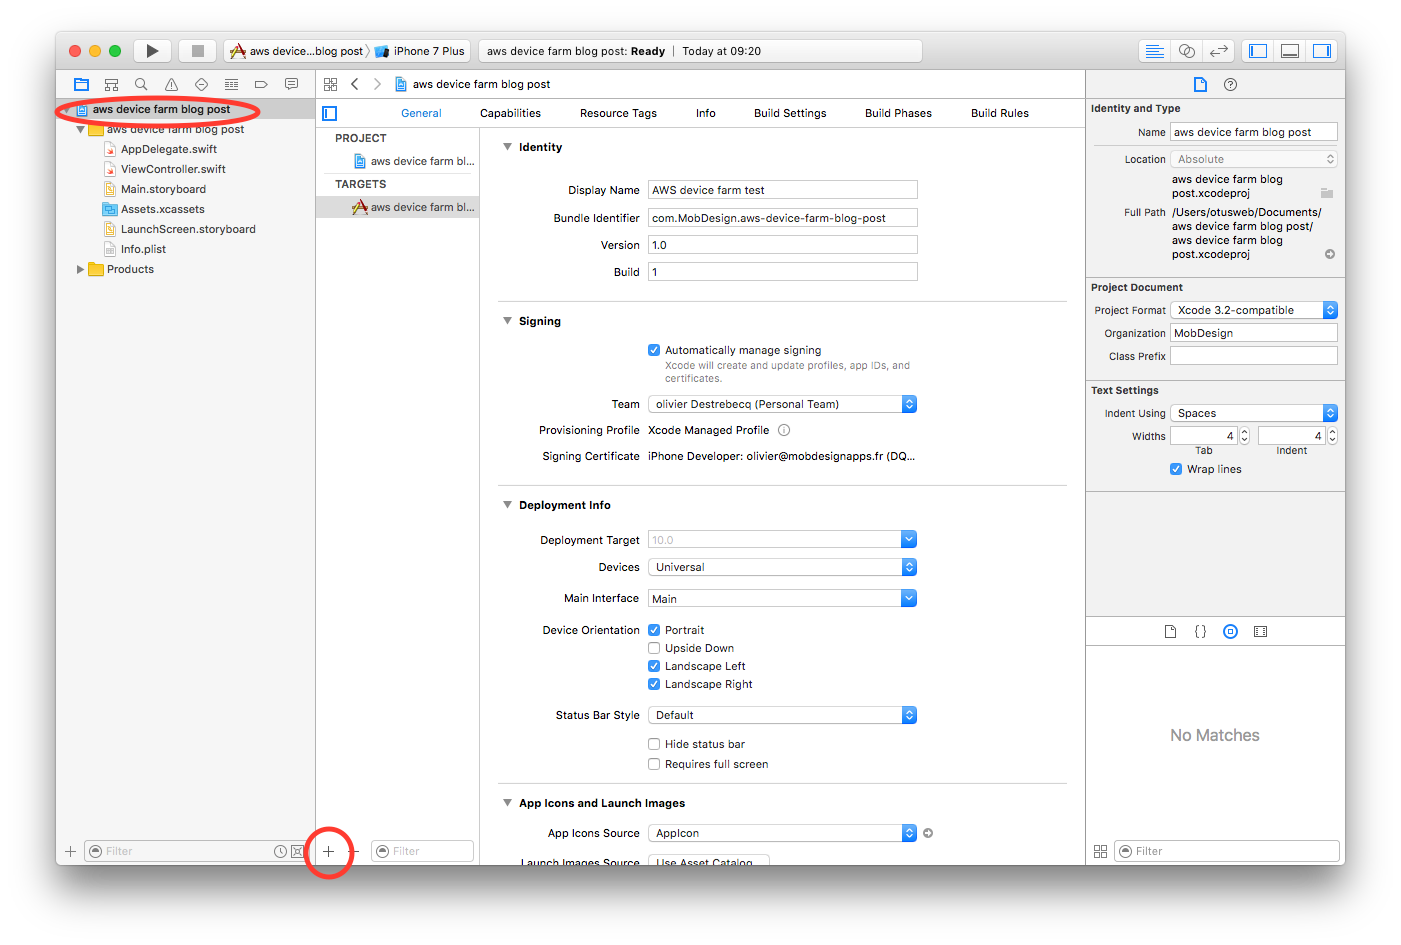Show the Issue navigator warning icon
Screen dimensions: 1401x945
coord(171,84)
